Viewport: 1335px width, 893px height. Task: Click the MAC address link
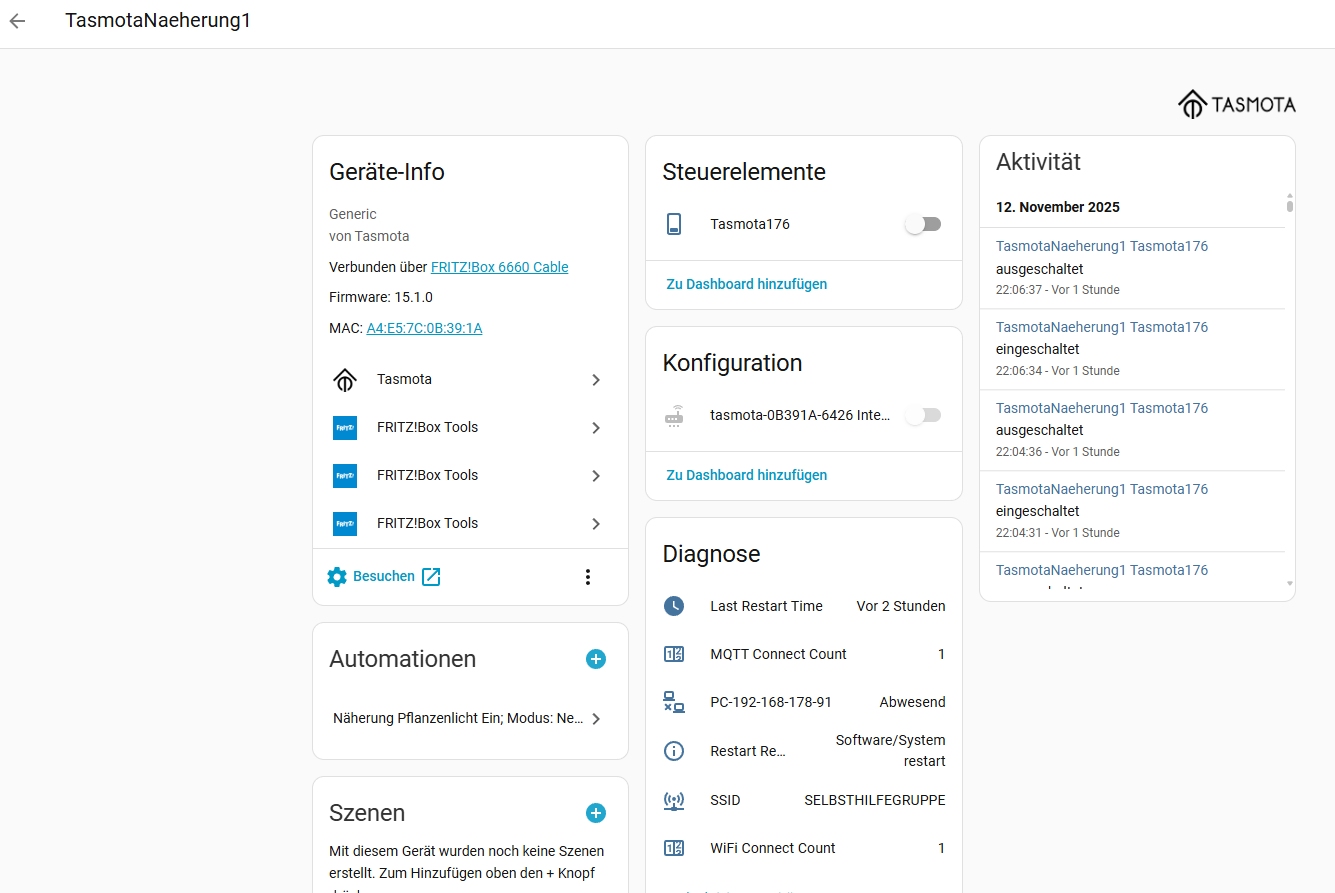click(x=424, y=328)
